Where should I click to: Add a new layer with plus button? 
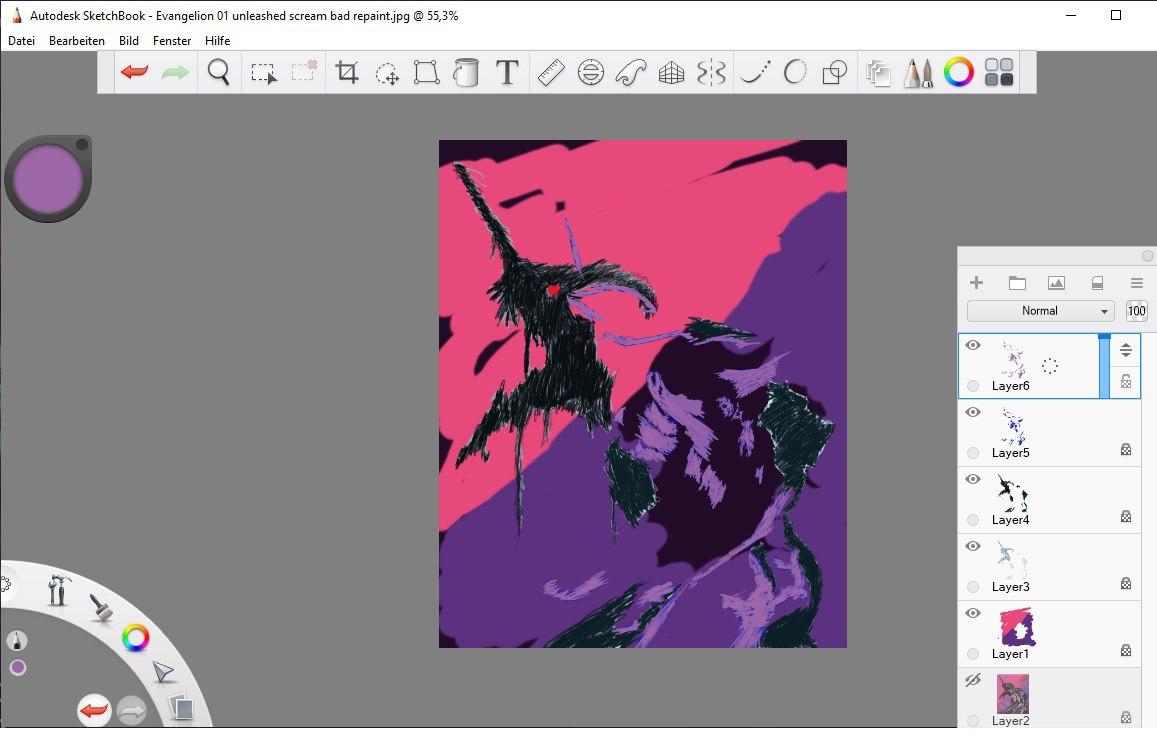point(977,283)
